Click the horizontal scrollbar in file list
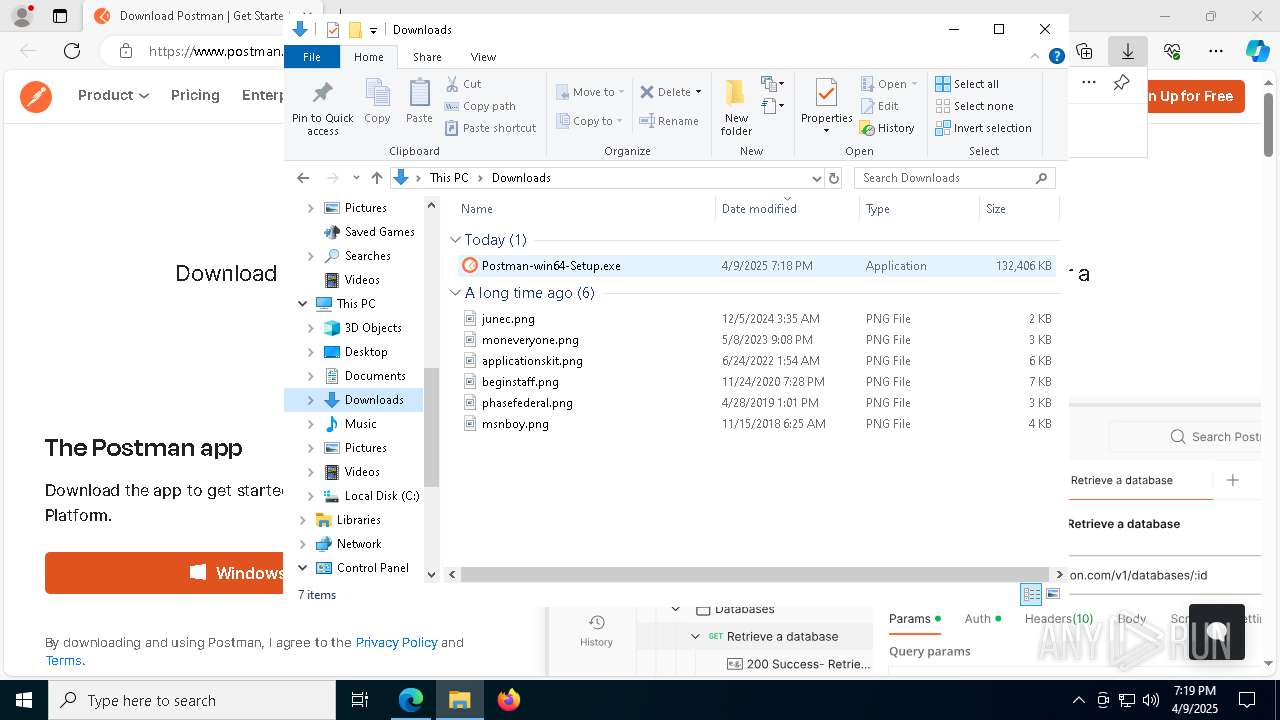Screen dimensions: 1280x720 pos(755,574)
